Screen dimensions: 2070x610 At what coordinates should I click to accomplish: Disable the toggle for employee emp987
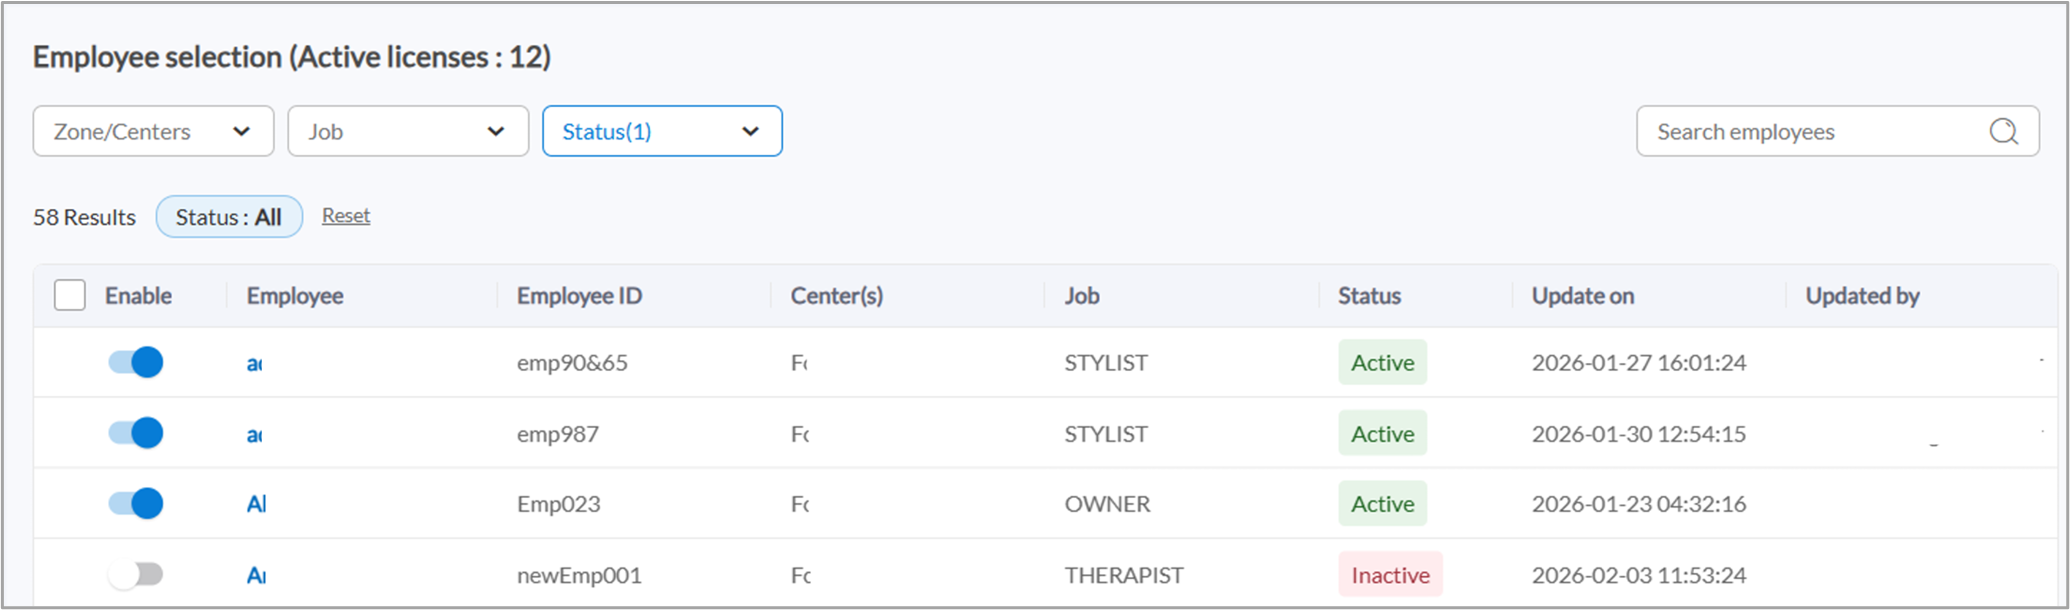135,433
